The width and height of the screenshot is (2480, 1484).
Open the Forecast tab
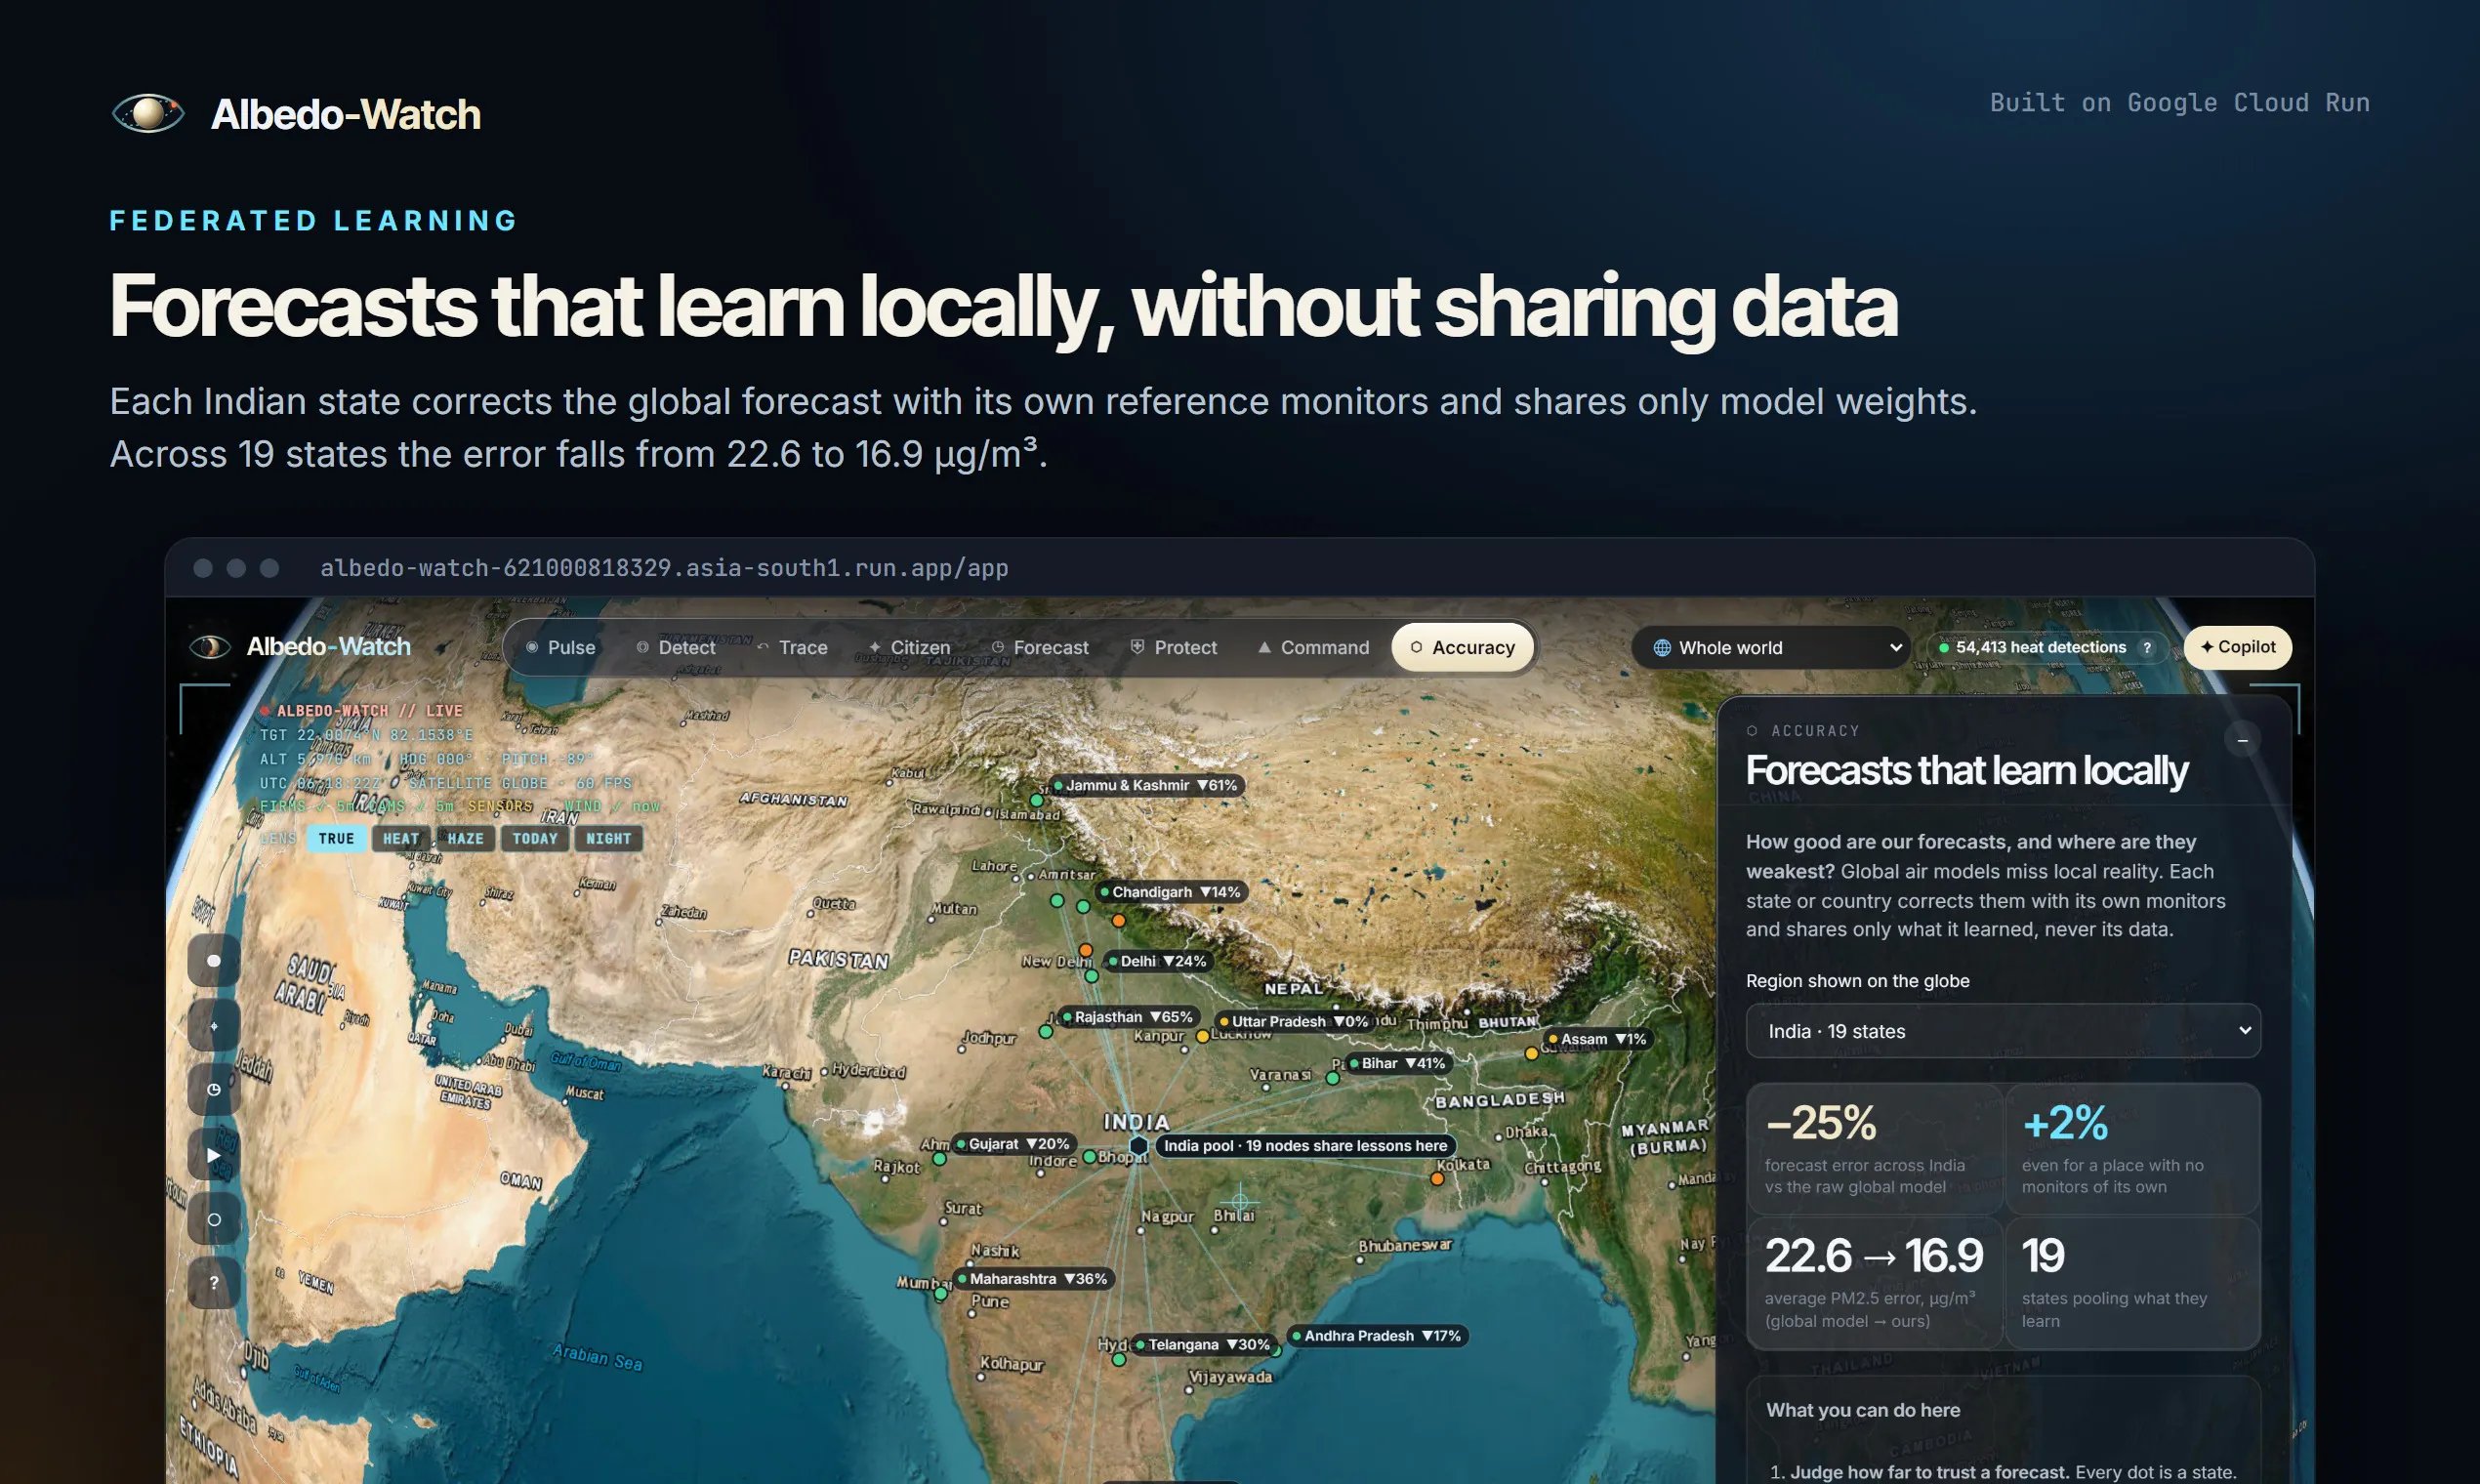[1040, 648]
